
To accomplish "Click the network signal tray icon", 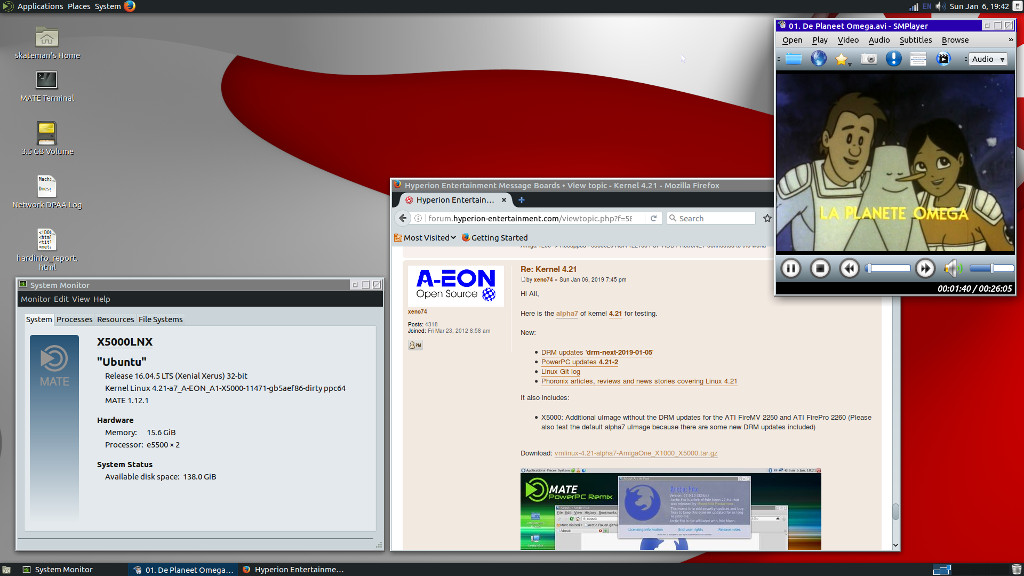I will pos(913,7).
